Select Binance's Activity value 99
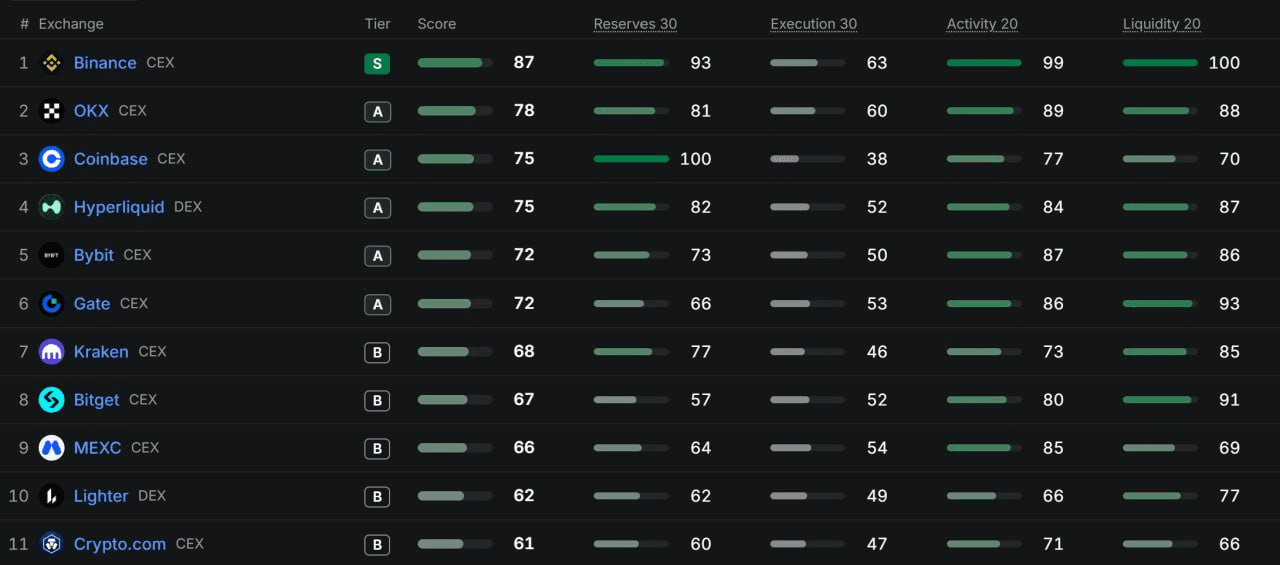1280x565 pixels. coord(1053,63)
